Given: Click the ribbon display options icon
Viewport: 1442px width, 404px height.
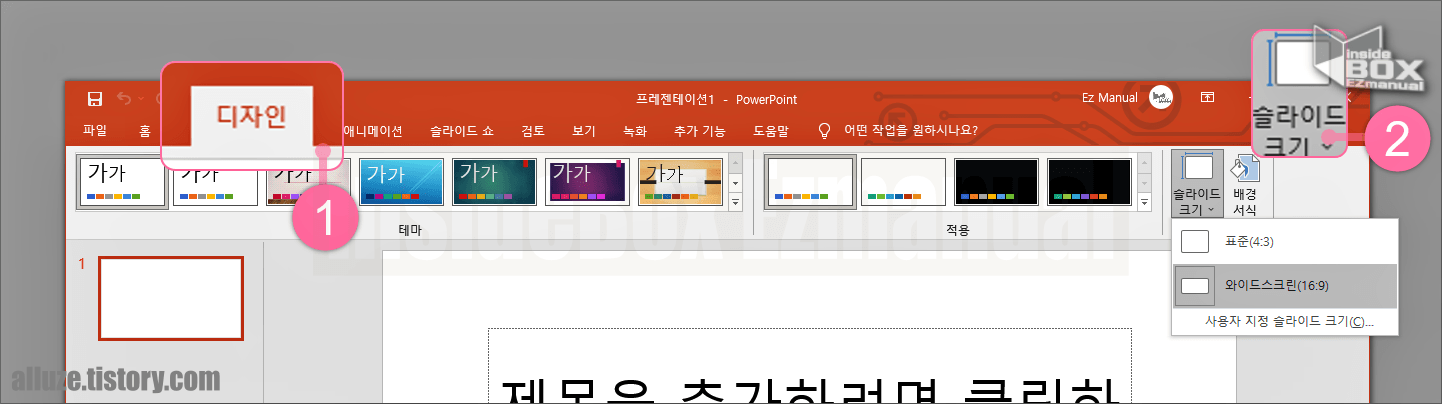Looking at the screenshot, I should (x=1208, y=98).
